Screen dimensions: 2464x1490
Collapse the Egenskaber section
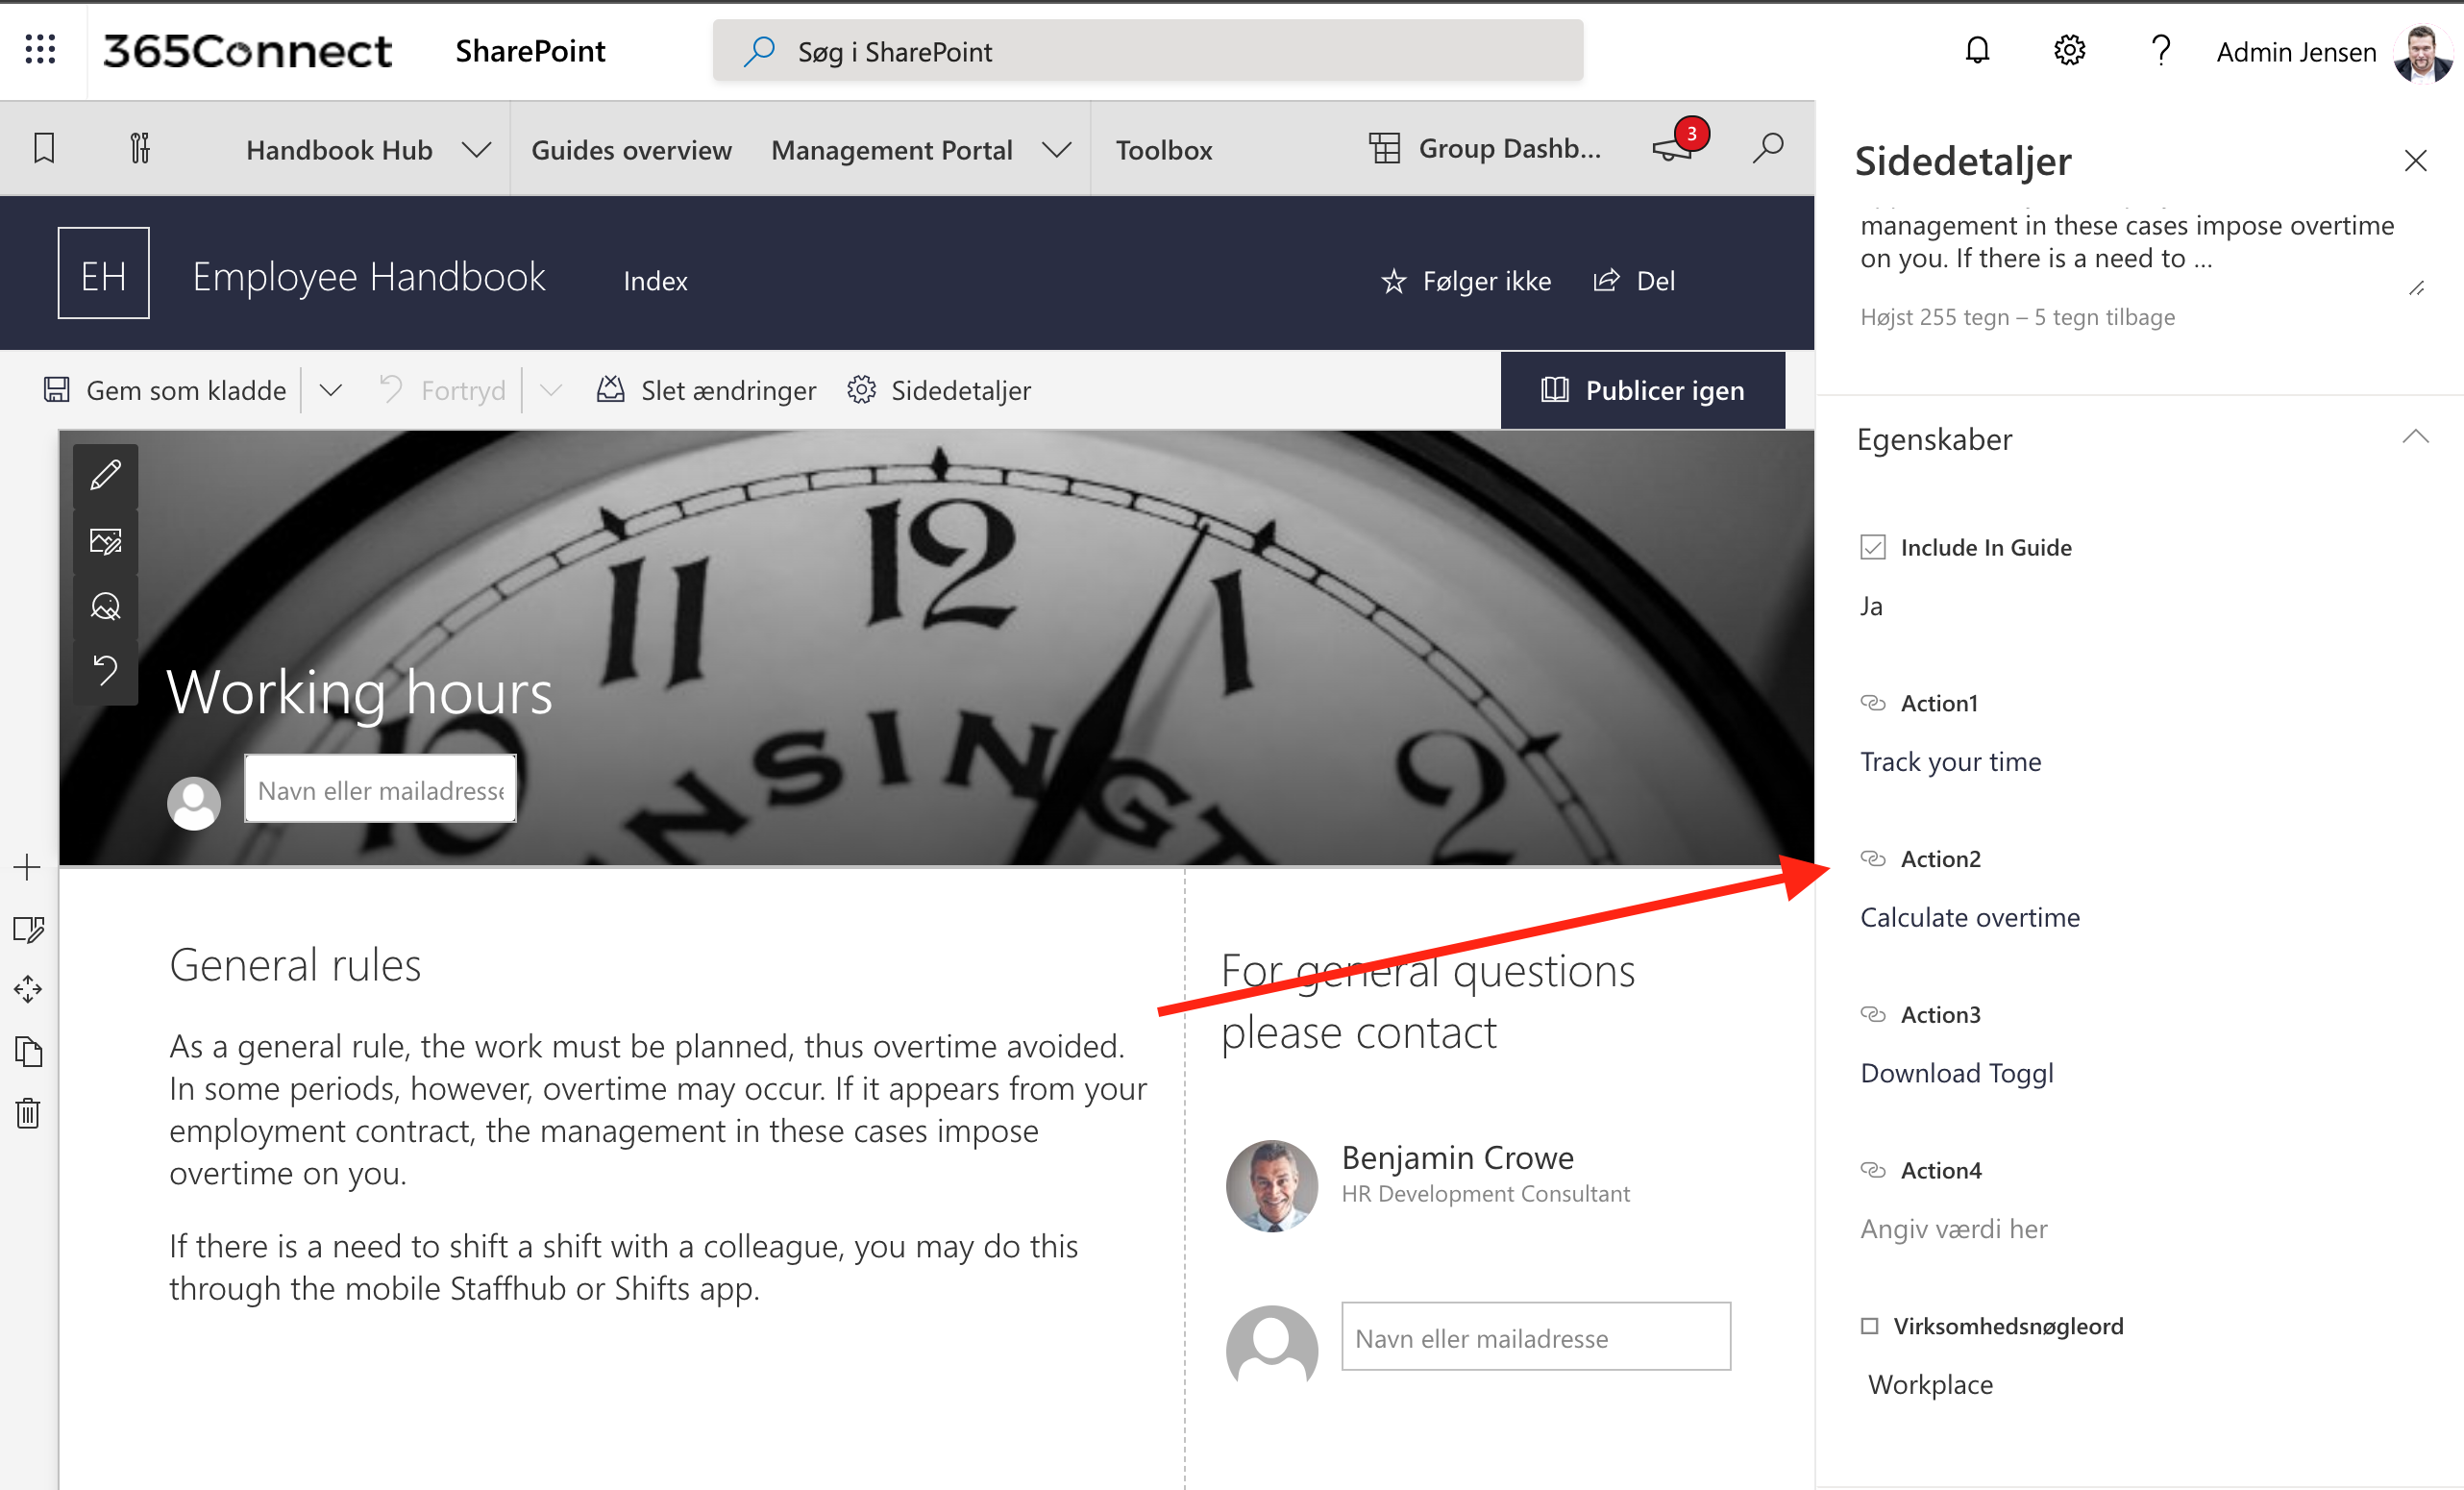point(2416,437)
